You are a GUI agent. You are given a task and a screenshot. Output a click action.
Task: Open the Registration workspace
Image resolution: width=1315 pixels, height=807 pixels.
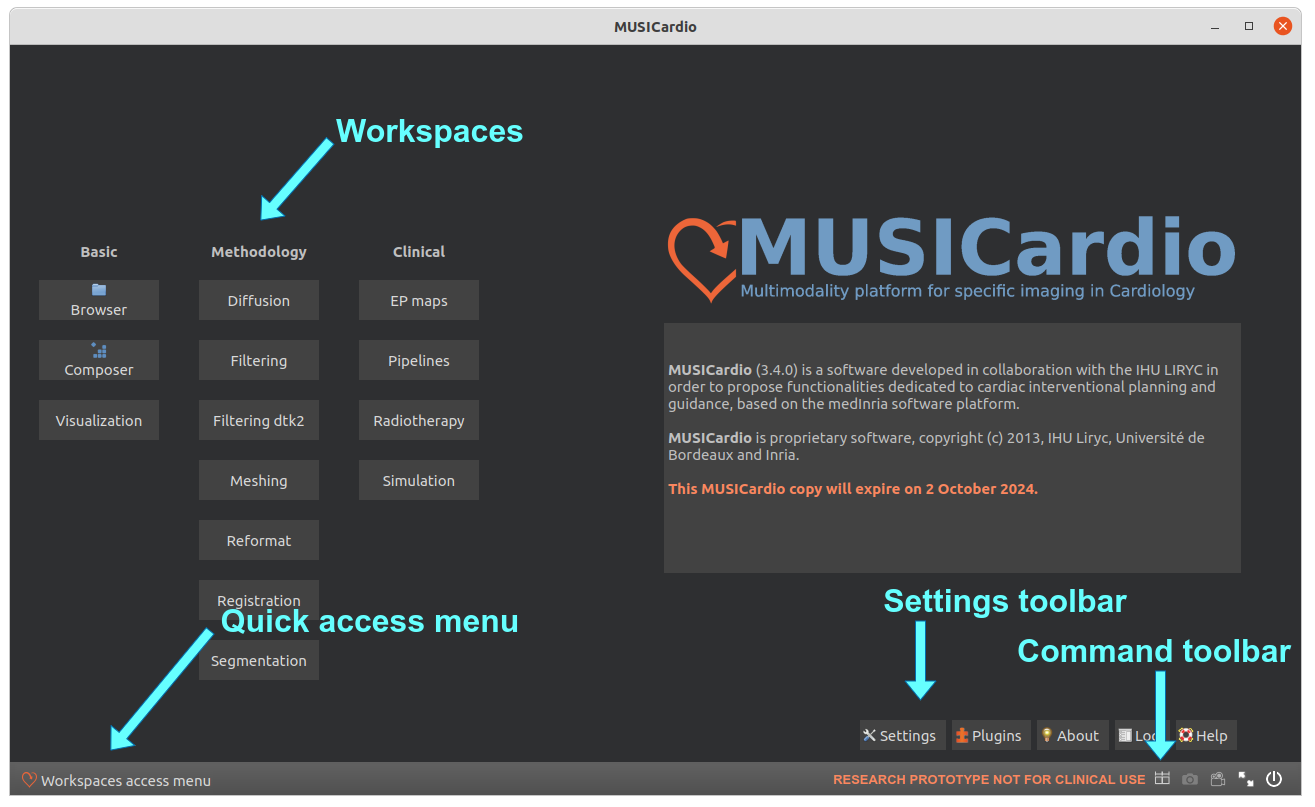pos(259,600)
